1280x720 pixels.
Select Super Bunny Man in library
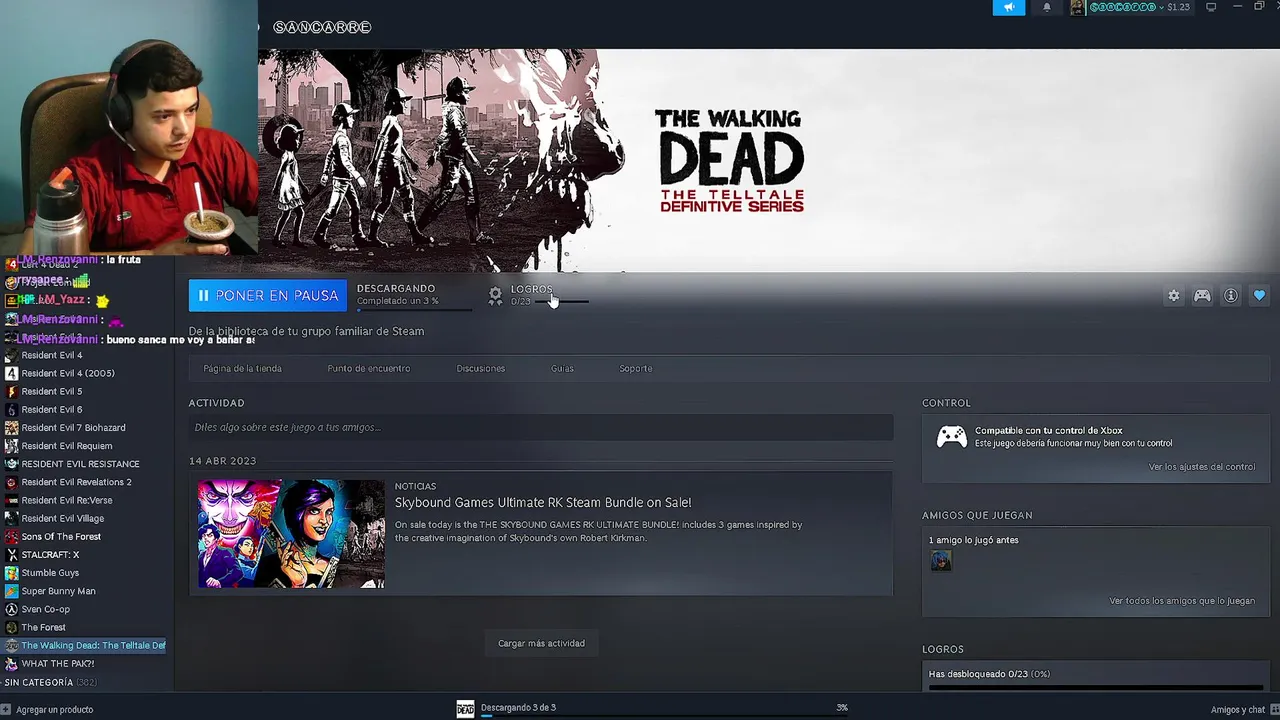58,591
